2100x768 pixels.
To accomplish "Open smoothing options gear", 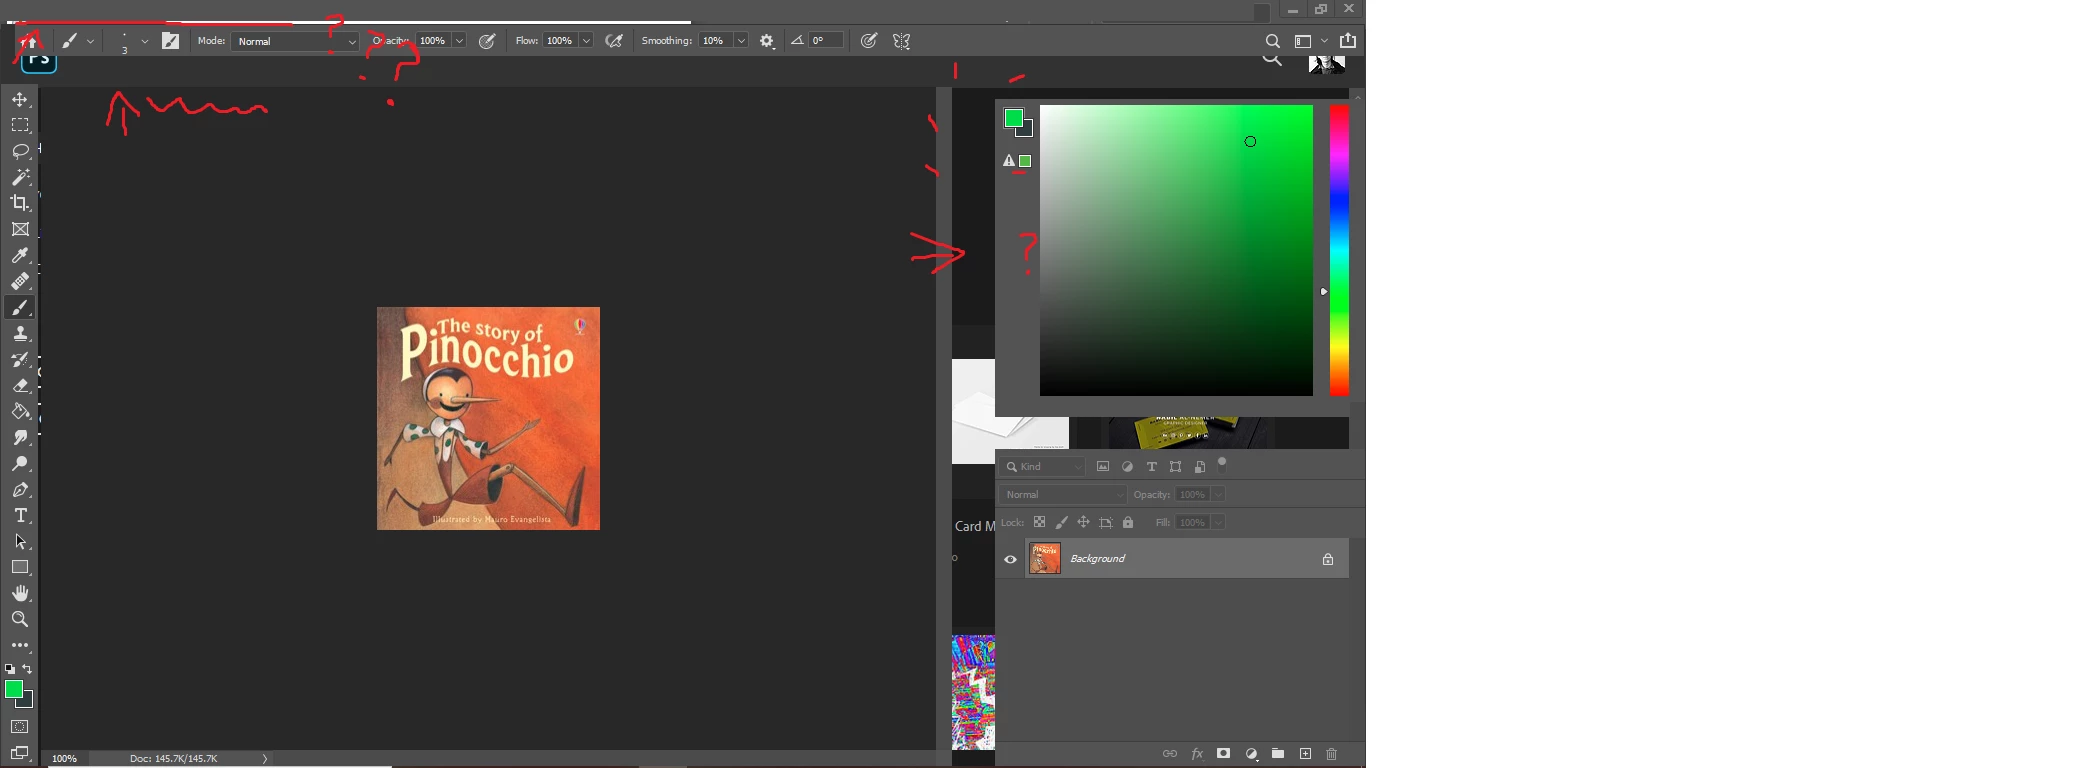I will tap(767, 41).
